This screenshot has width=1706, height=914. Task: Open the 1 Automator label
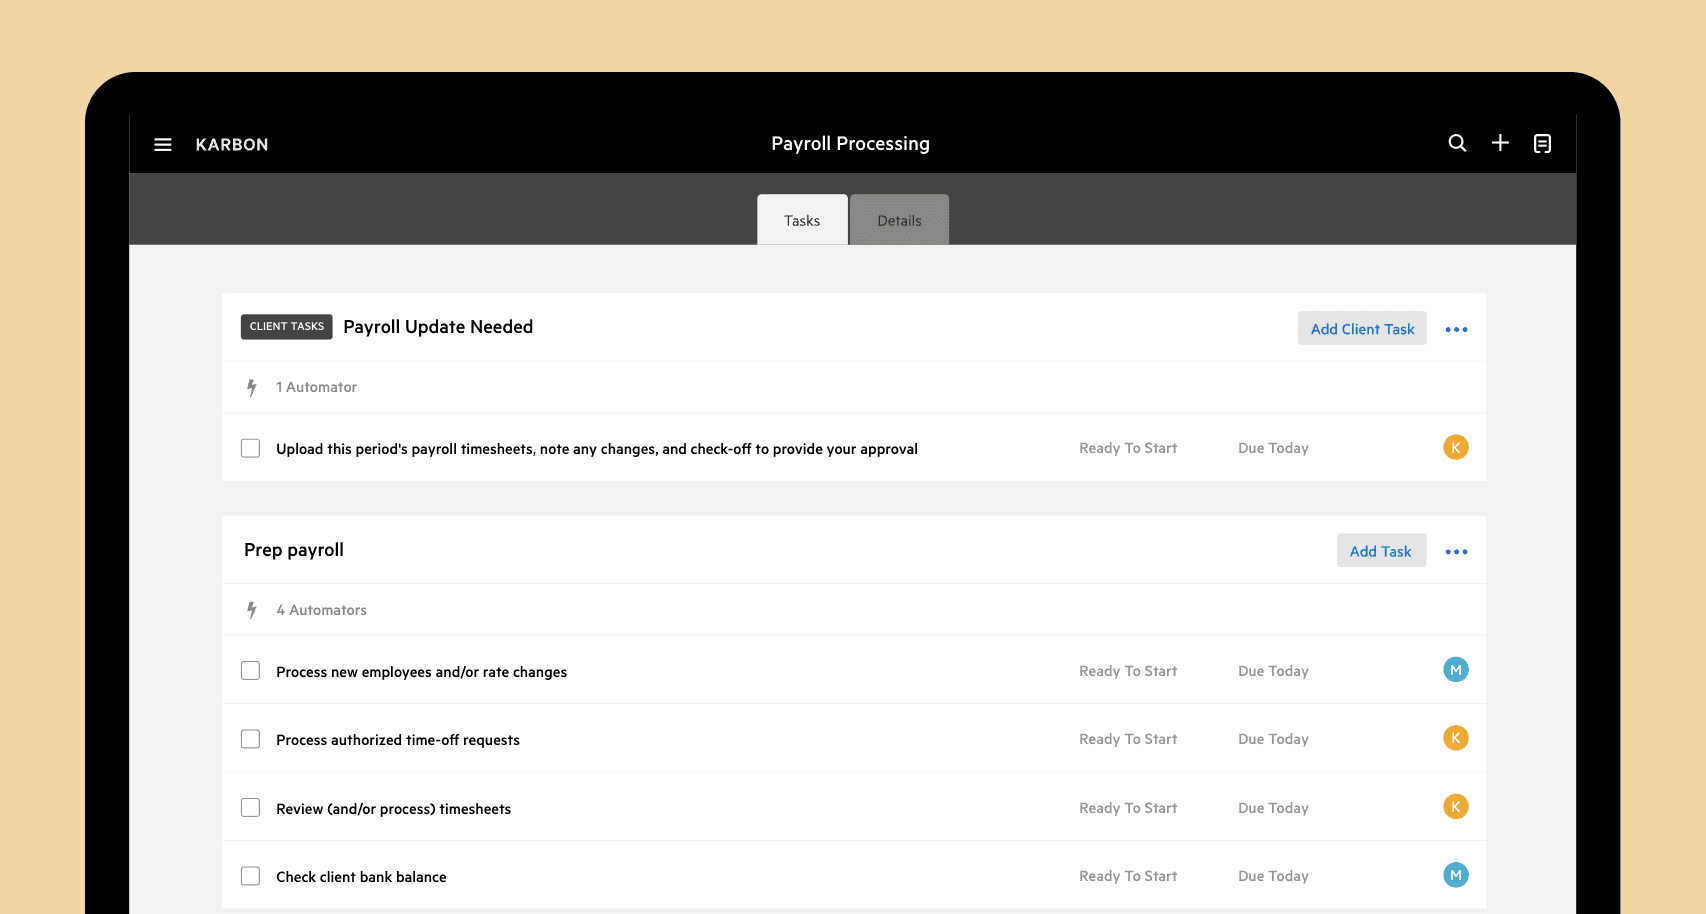tap(316, 387)
